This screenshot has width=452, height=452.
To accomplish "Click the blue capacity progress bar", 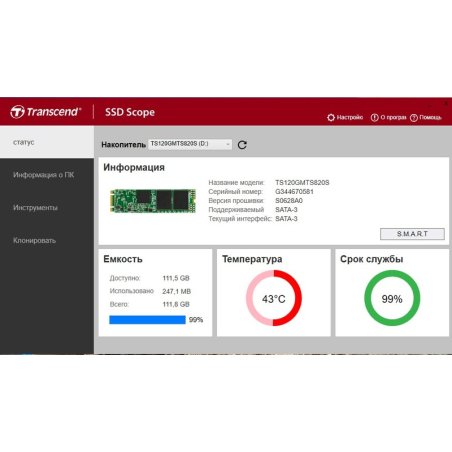I will click(x=147, y=320).
